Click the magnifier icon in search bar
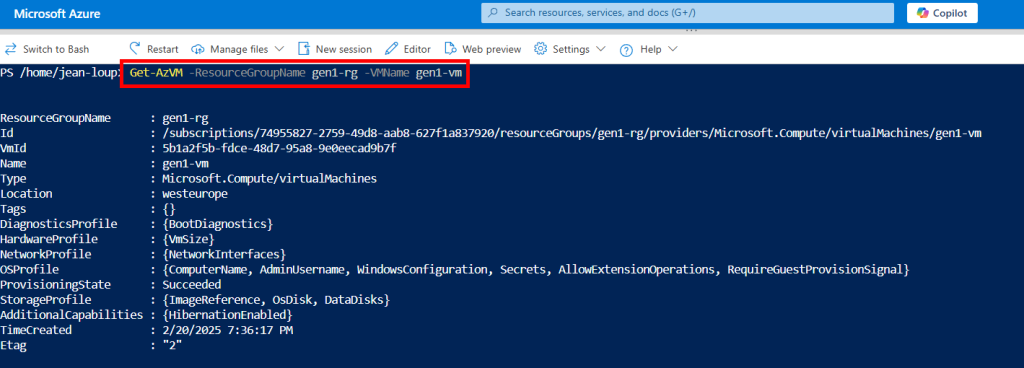The height and width of the screenshot is (368, 1024). [x=493, y=12]
